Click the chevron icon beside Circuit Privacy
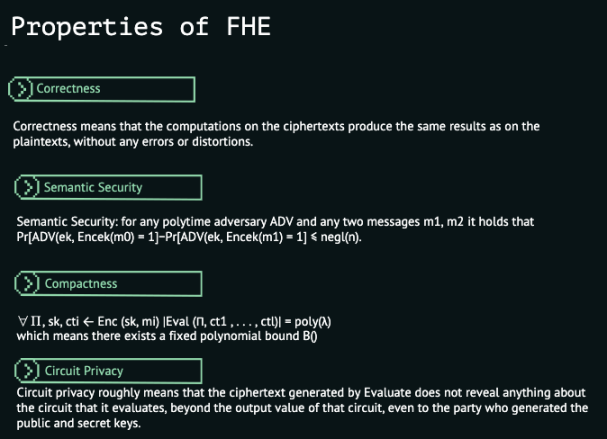Screen dimensions: 607x439 (x=27, y=371)
